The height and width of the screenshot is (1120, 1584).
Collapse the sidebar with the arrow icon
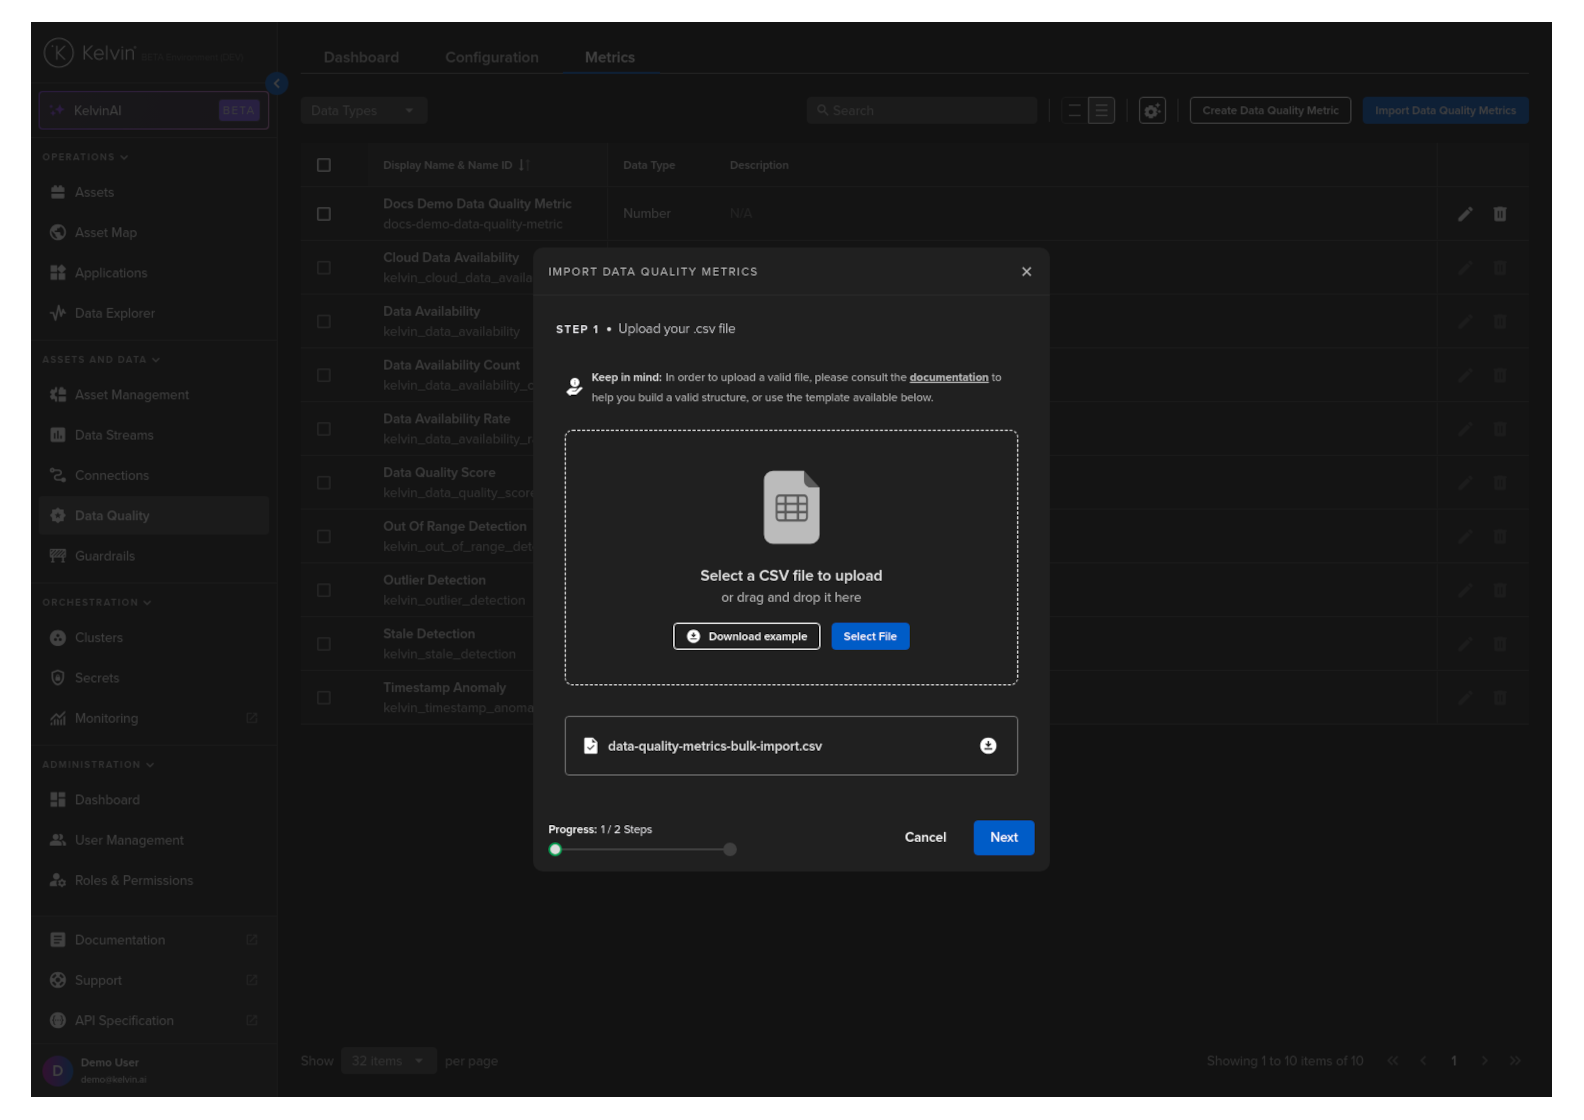(277, 84)
